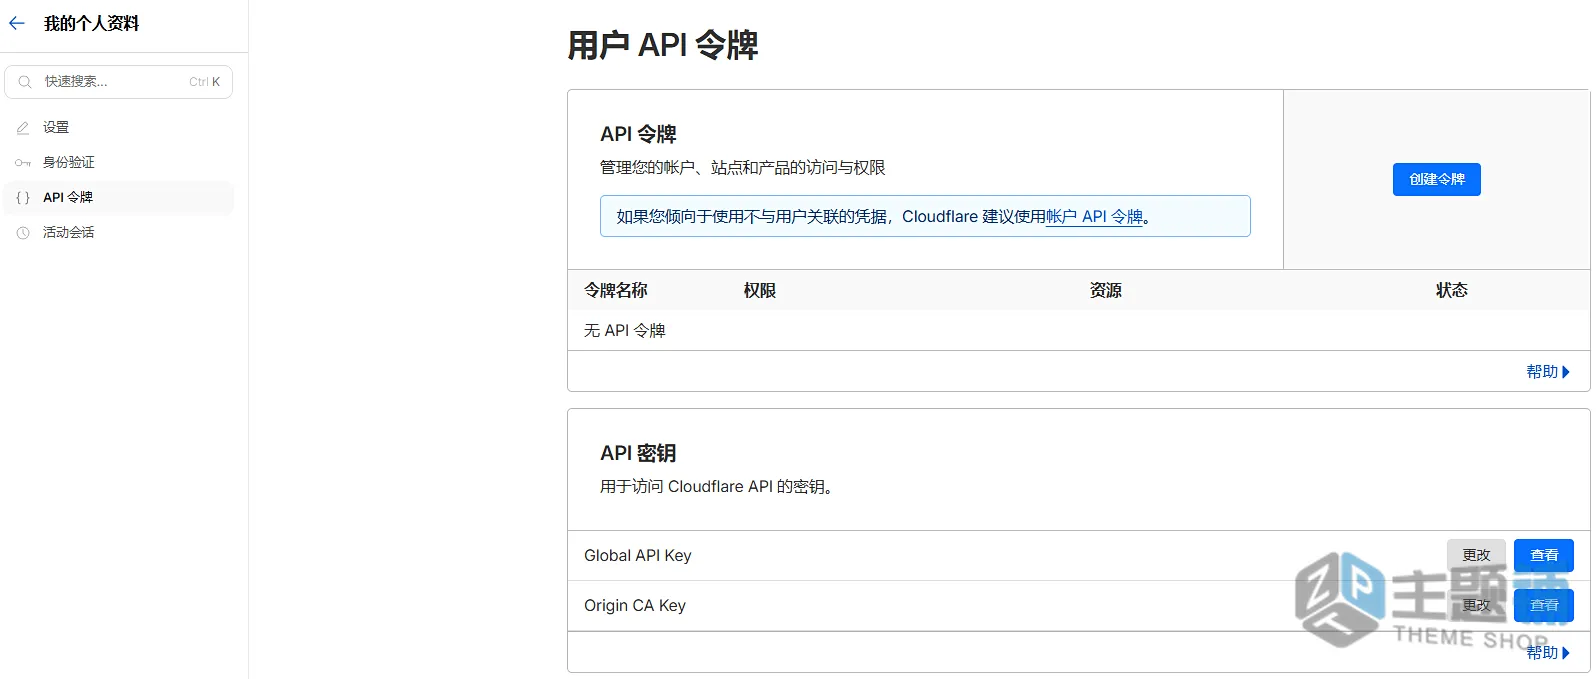Click 查看 for Origin CA Key
Screen dimensions: 1596x679
pyautogui.click(x=1544, y=605)
